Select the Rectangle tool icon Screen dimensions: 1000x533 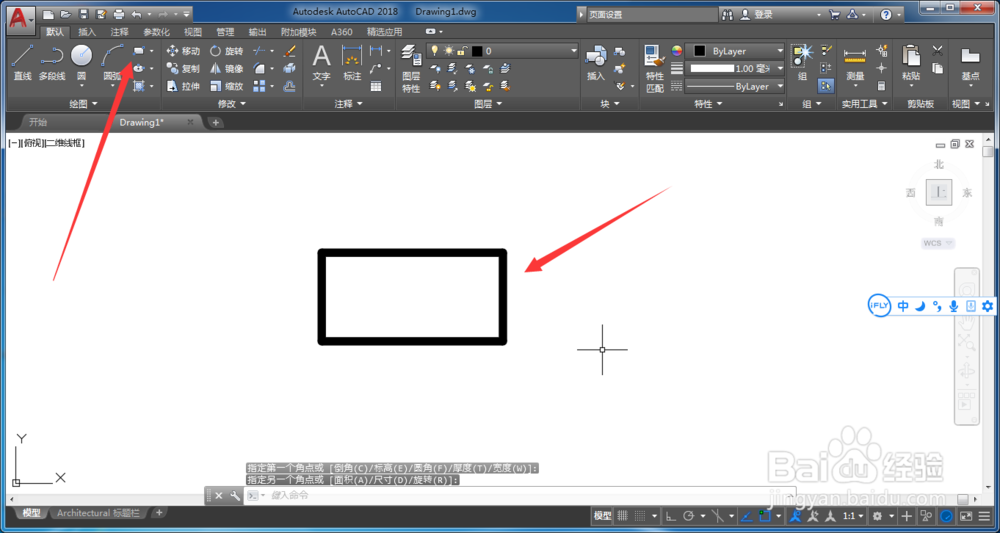pos(138,50)
